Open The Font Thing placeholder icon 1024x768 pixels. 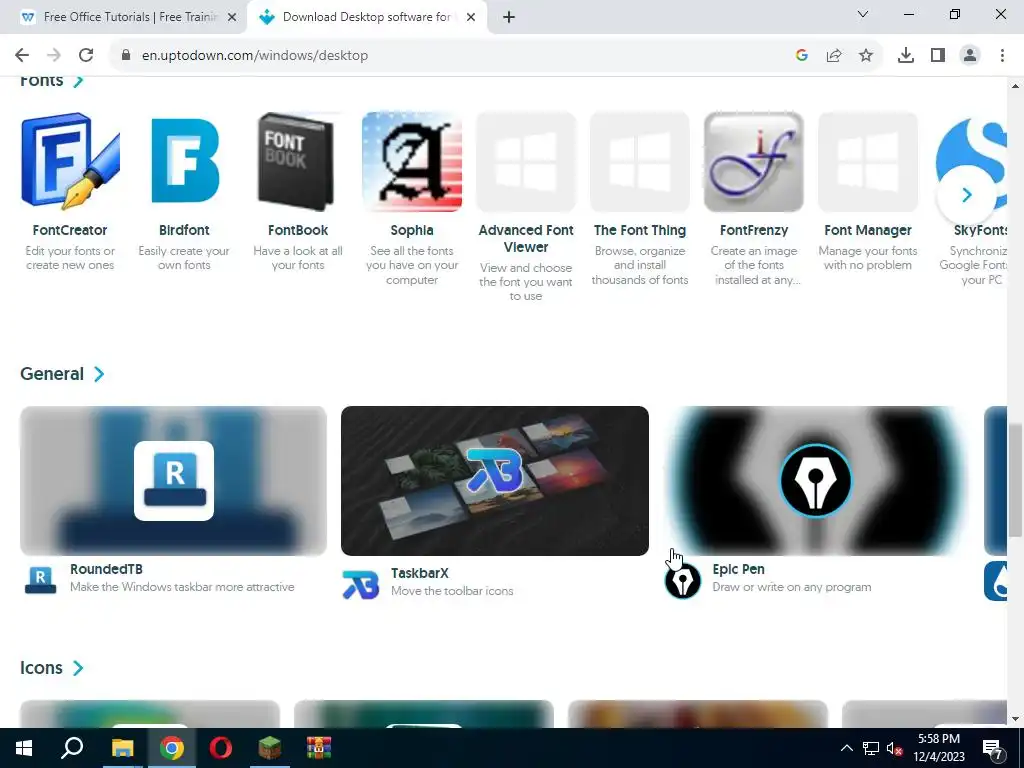640,161
